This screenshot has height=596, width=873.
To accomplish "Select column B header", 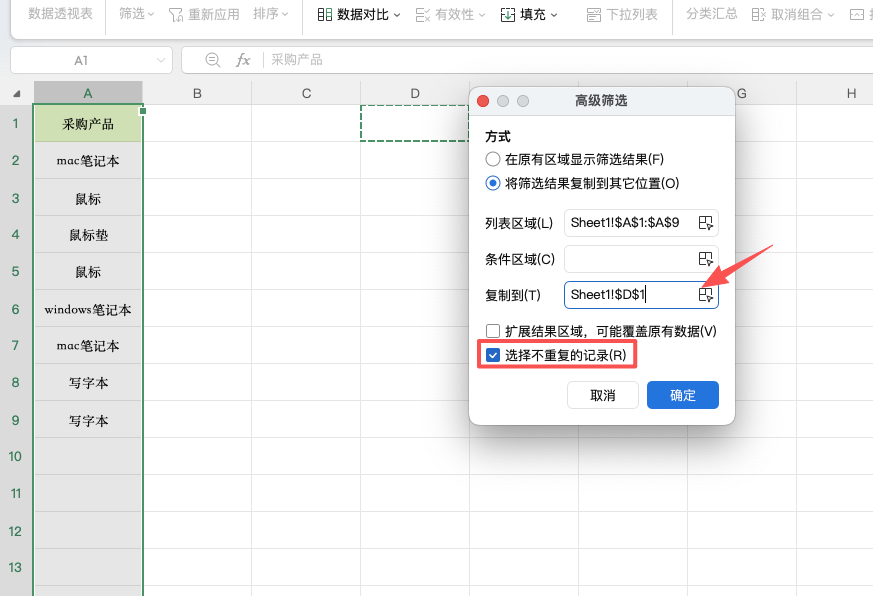I will tap(197, 93).
